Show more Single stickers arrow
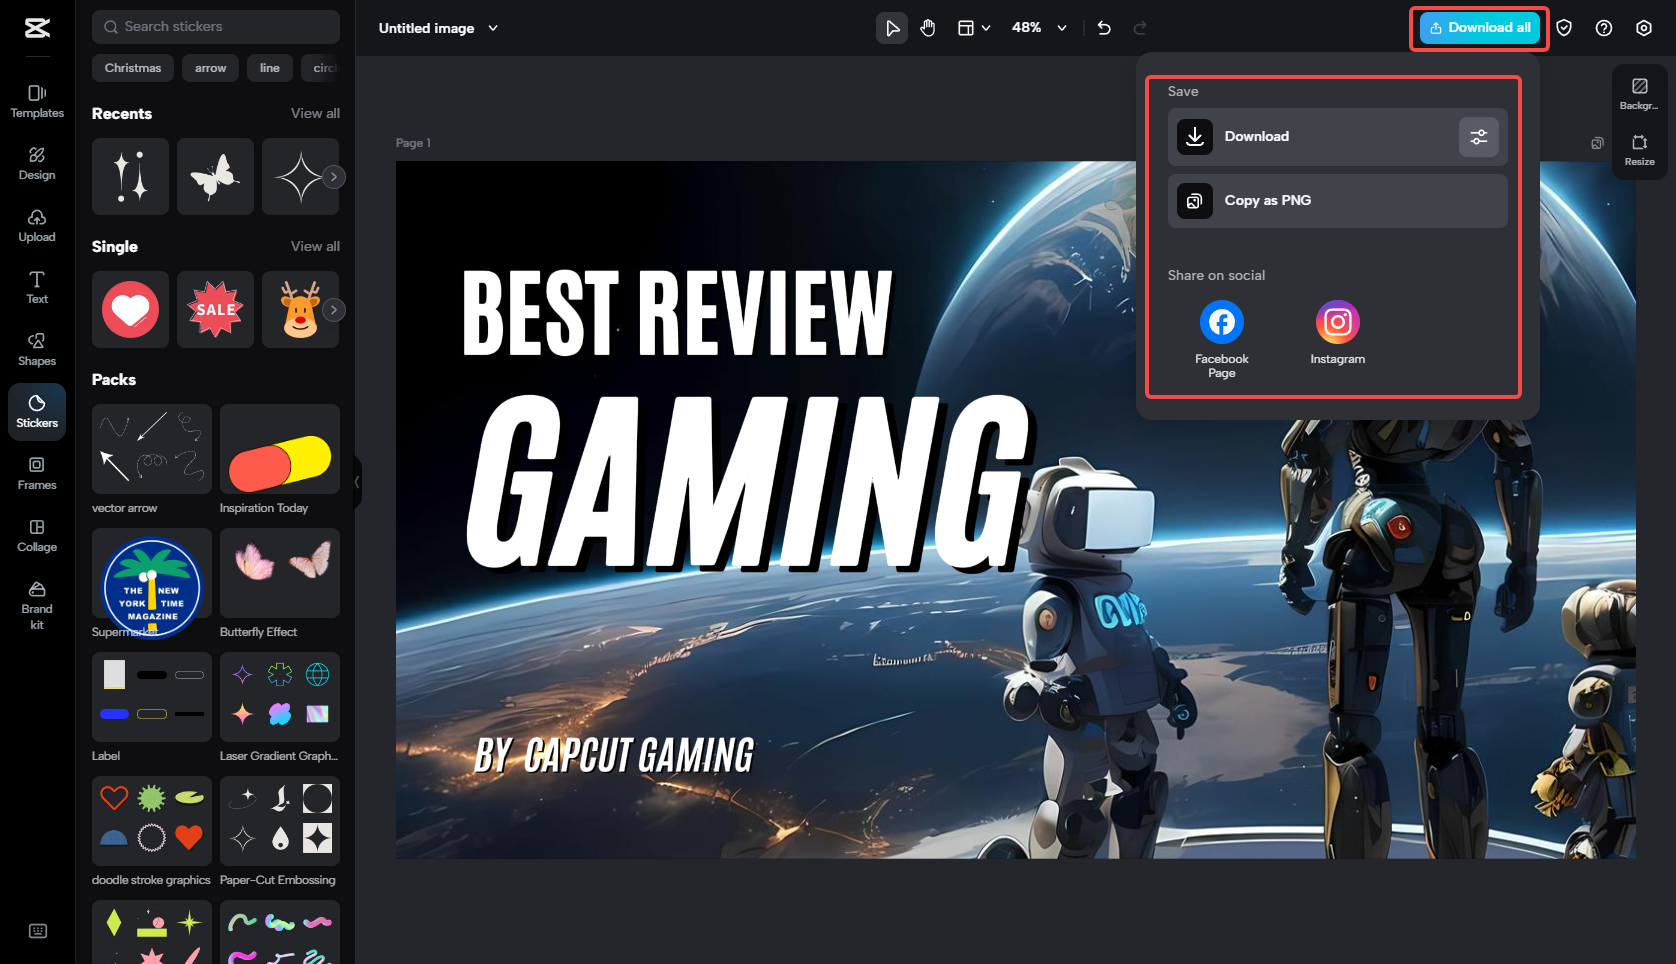The height and width of the screenshot is (964, 1676). pos(334,310)
